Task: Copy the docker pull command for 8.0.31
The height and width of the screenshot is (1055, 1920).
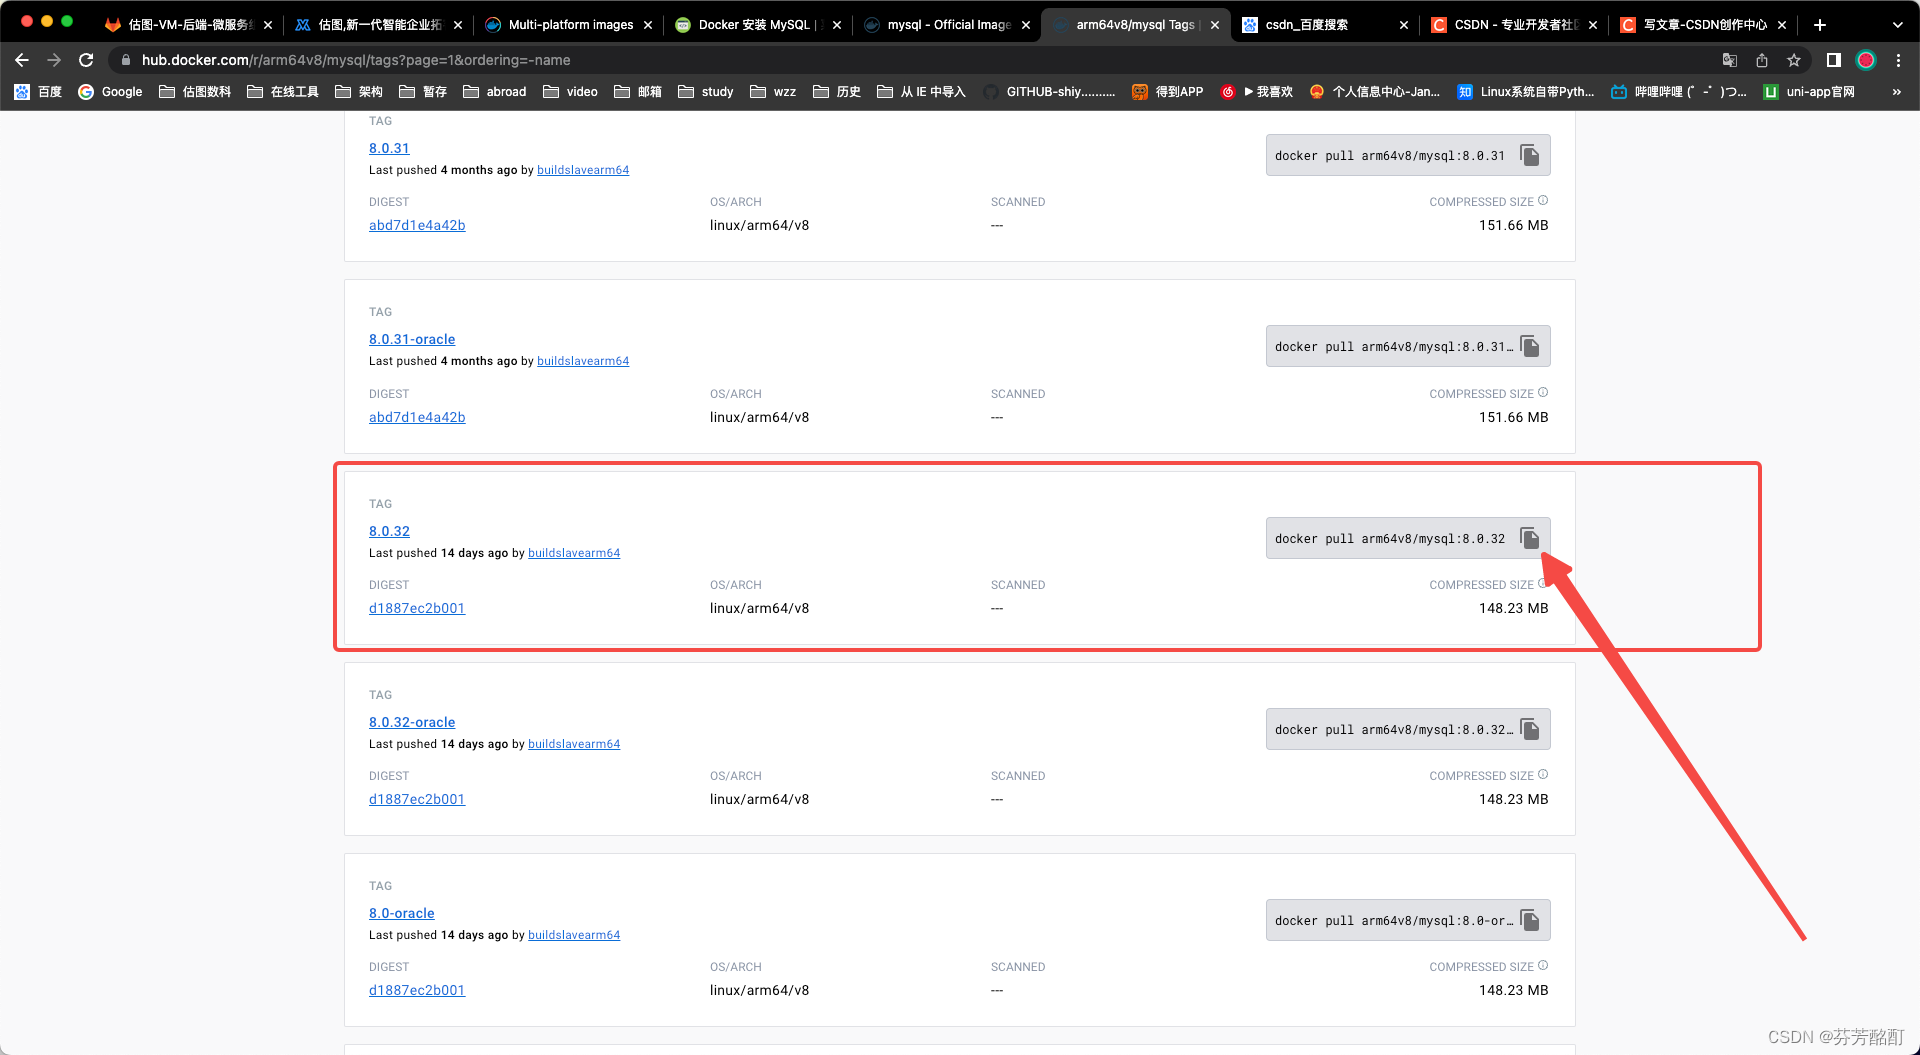Action: (x=1529, y=155)
